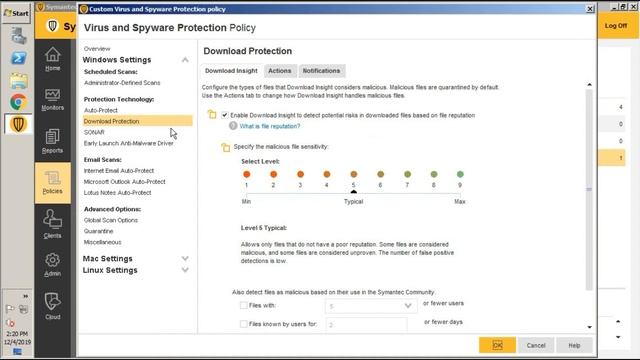Open the Reports section
Image resolution: width=640 pixels, height=360 pixels.
[x=52, y=141]
